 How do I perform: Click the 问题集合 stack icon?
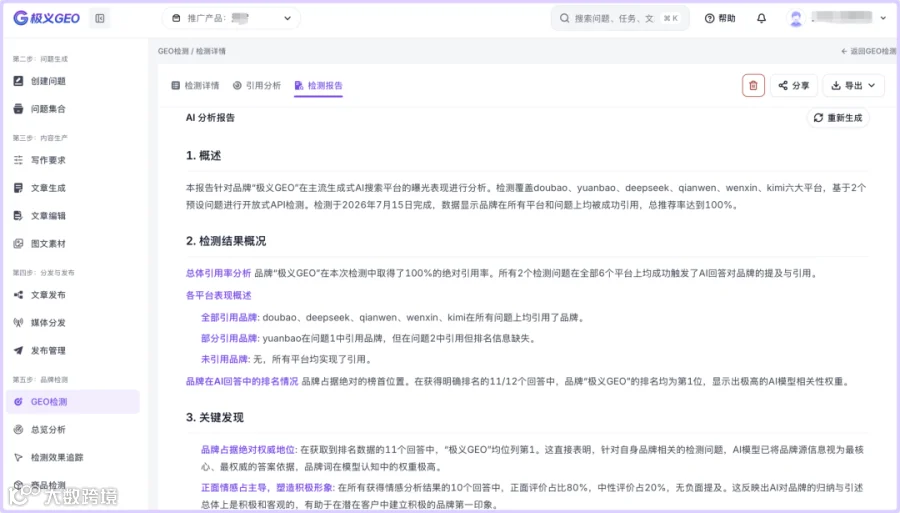(18, 108)
